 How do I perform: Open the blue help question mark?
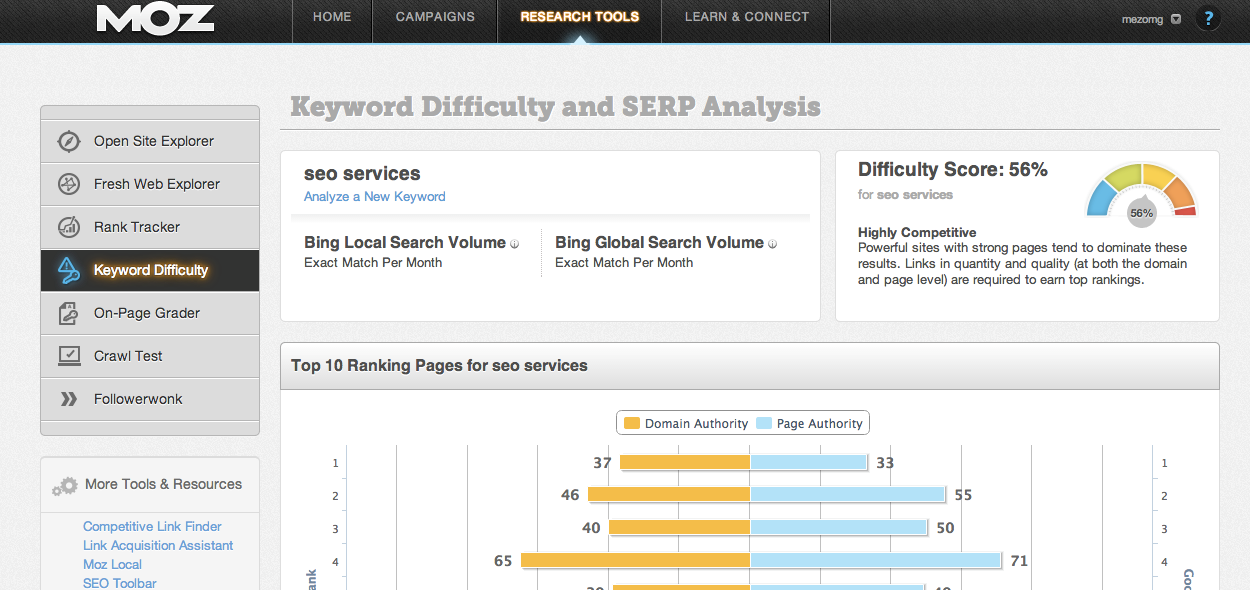(x=1208, y=18)
